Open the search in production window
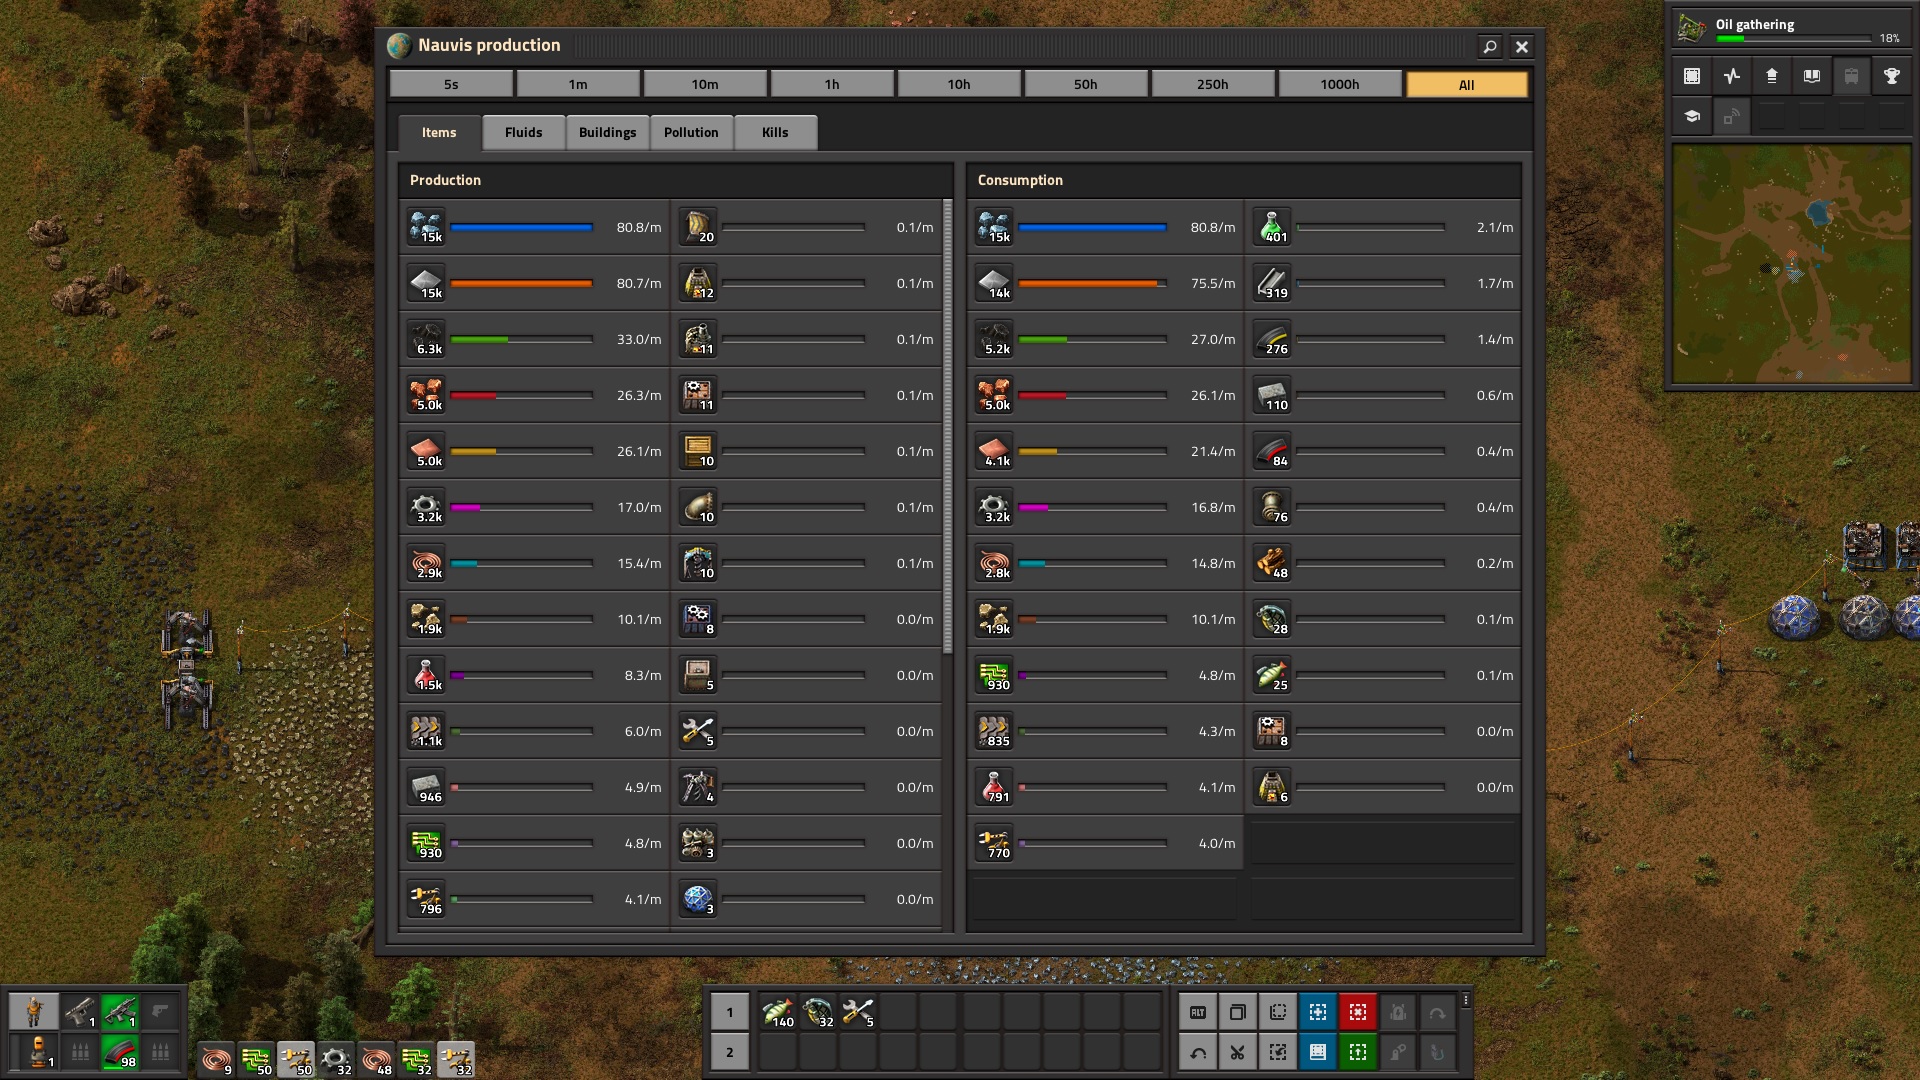1920x1080 pixels. (1489, 46)
